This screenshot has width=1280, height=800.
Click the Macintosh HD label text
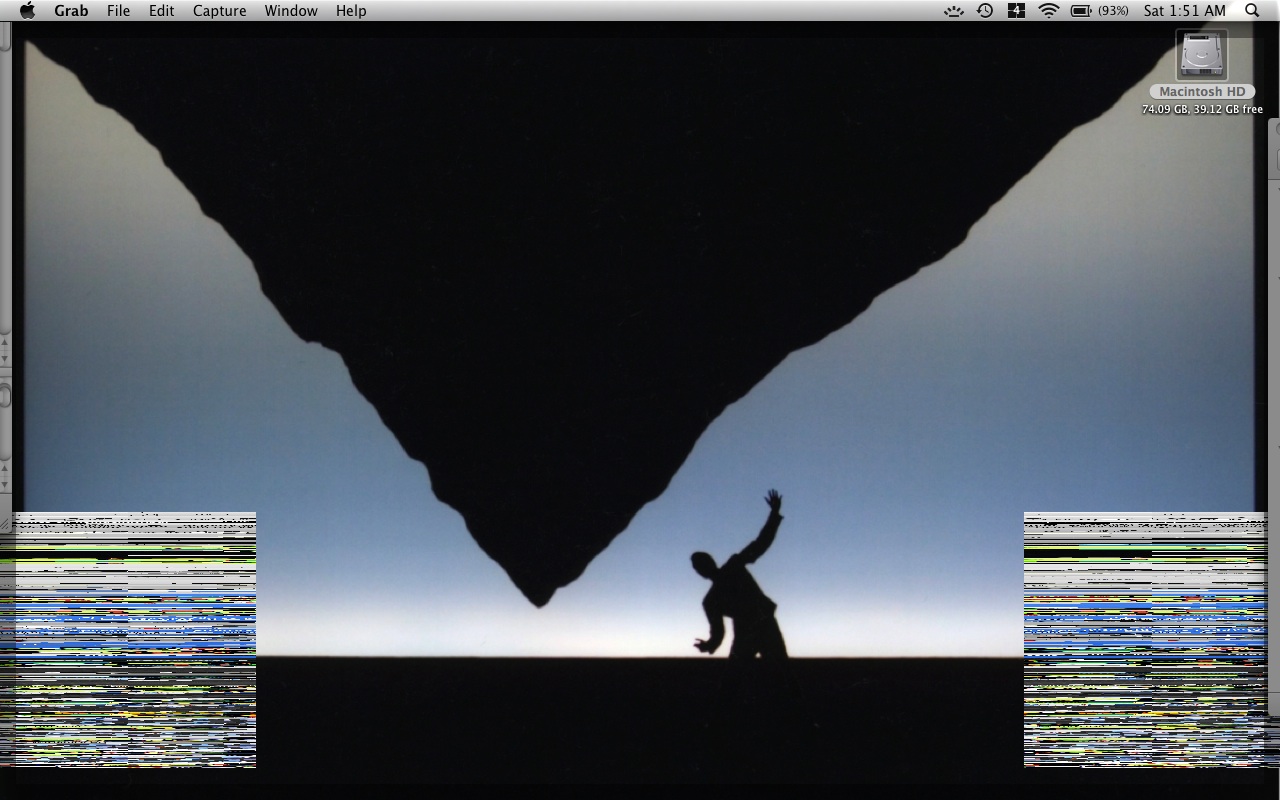tap(1202, 92)
